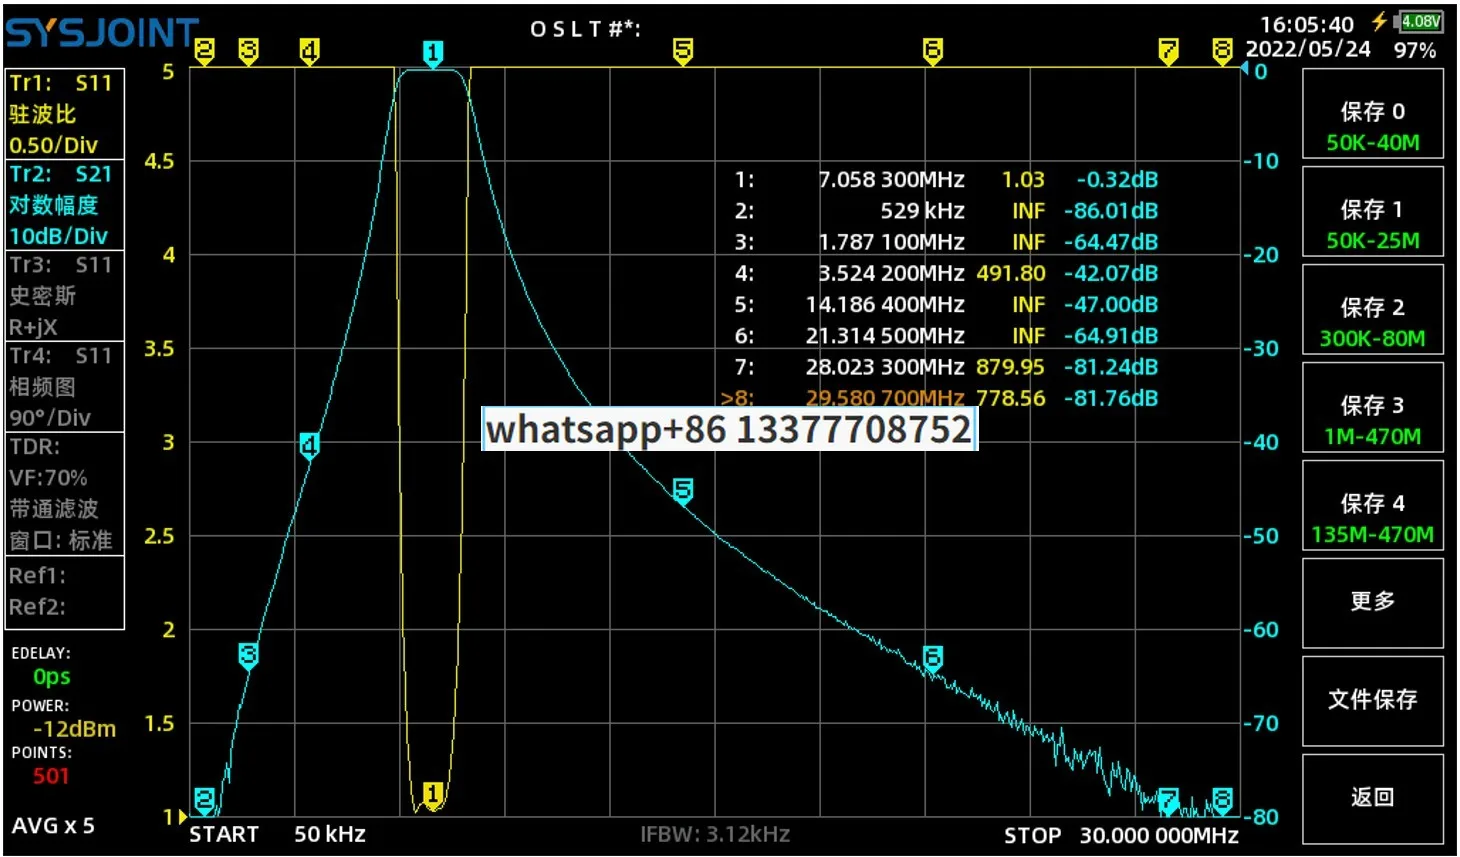Toggle the TDR settings panel
Viewport: 1460px width, 857px height.
pyautogui.click(x=65, y=493)
